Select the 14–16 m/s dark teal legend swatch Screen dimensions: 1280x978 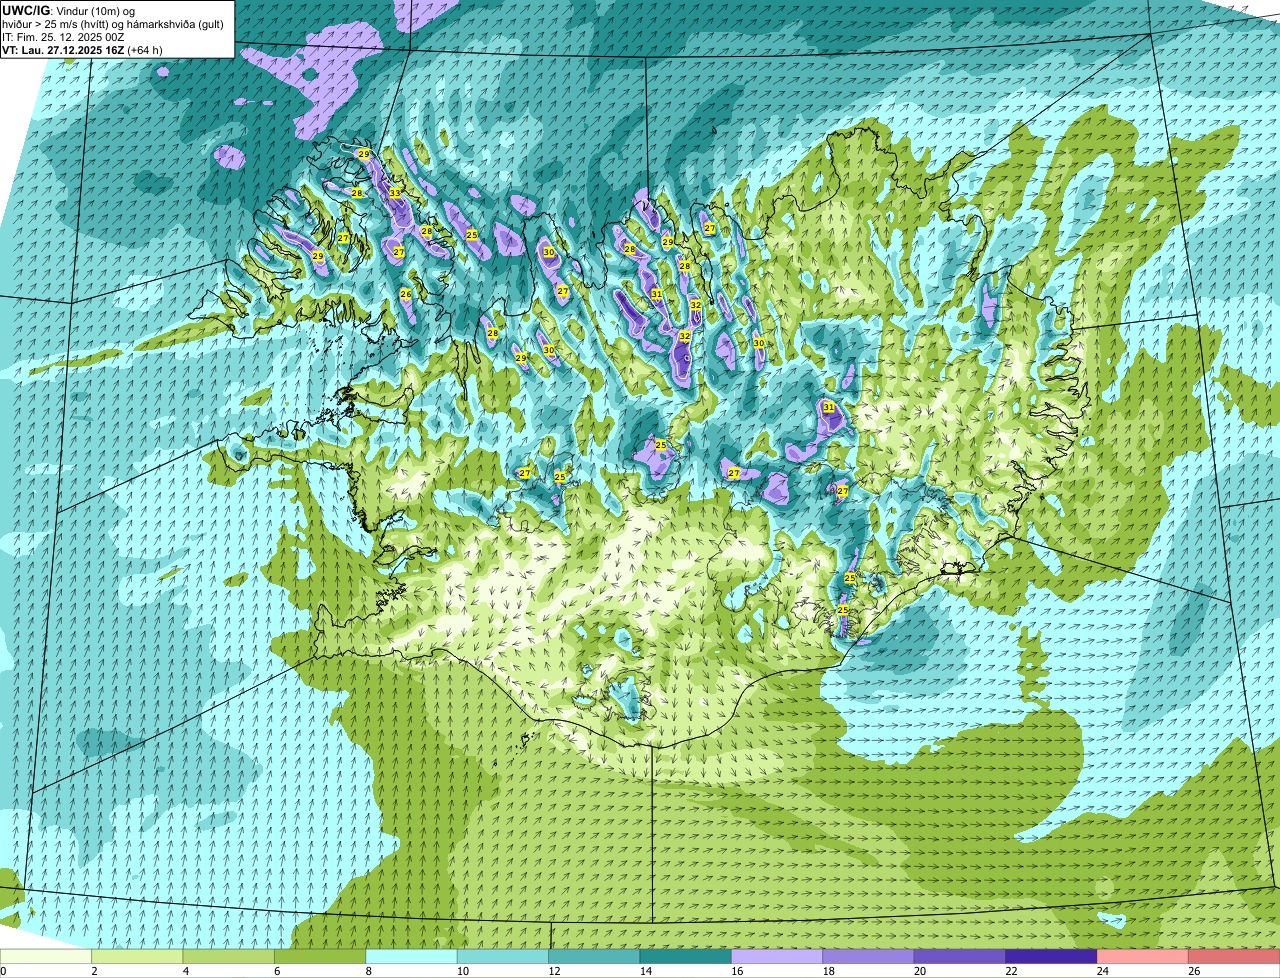point(686,956)
